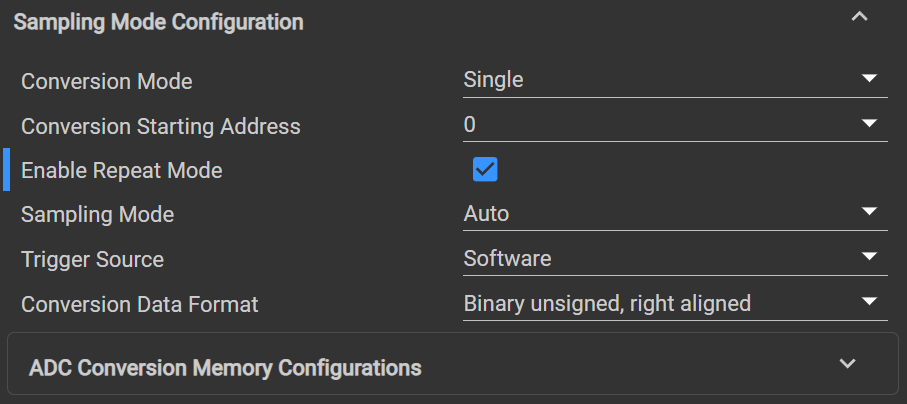Viewport: 907px width, 404px height.
Task: Click the ADC Conversion Memory Configurations down chevron
Action: (x=848, y=363)
